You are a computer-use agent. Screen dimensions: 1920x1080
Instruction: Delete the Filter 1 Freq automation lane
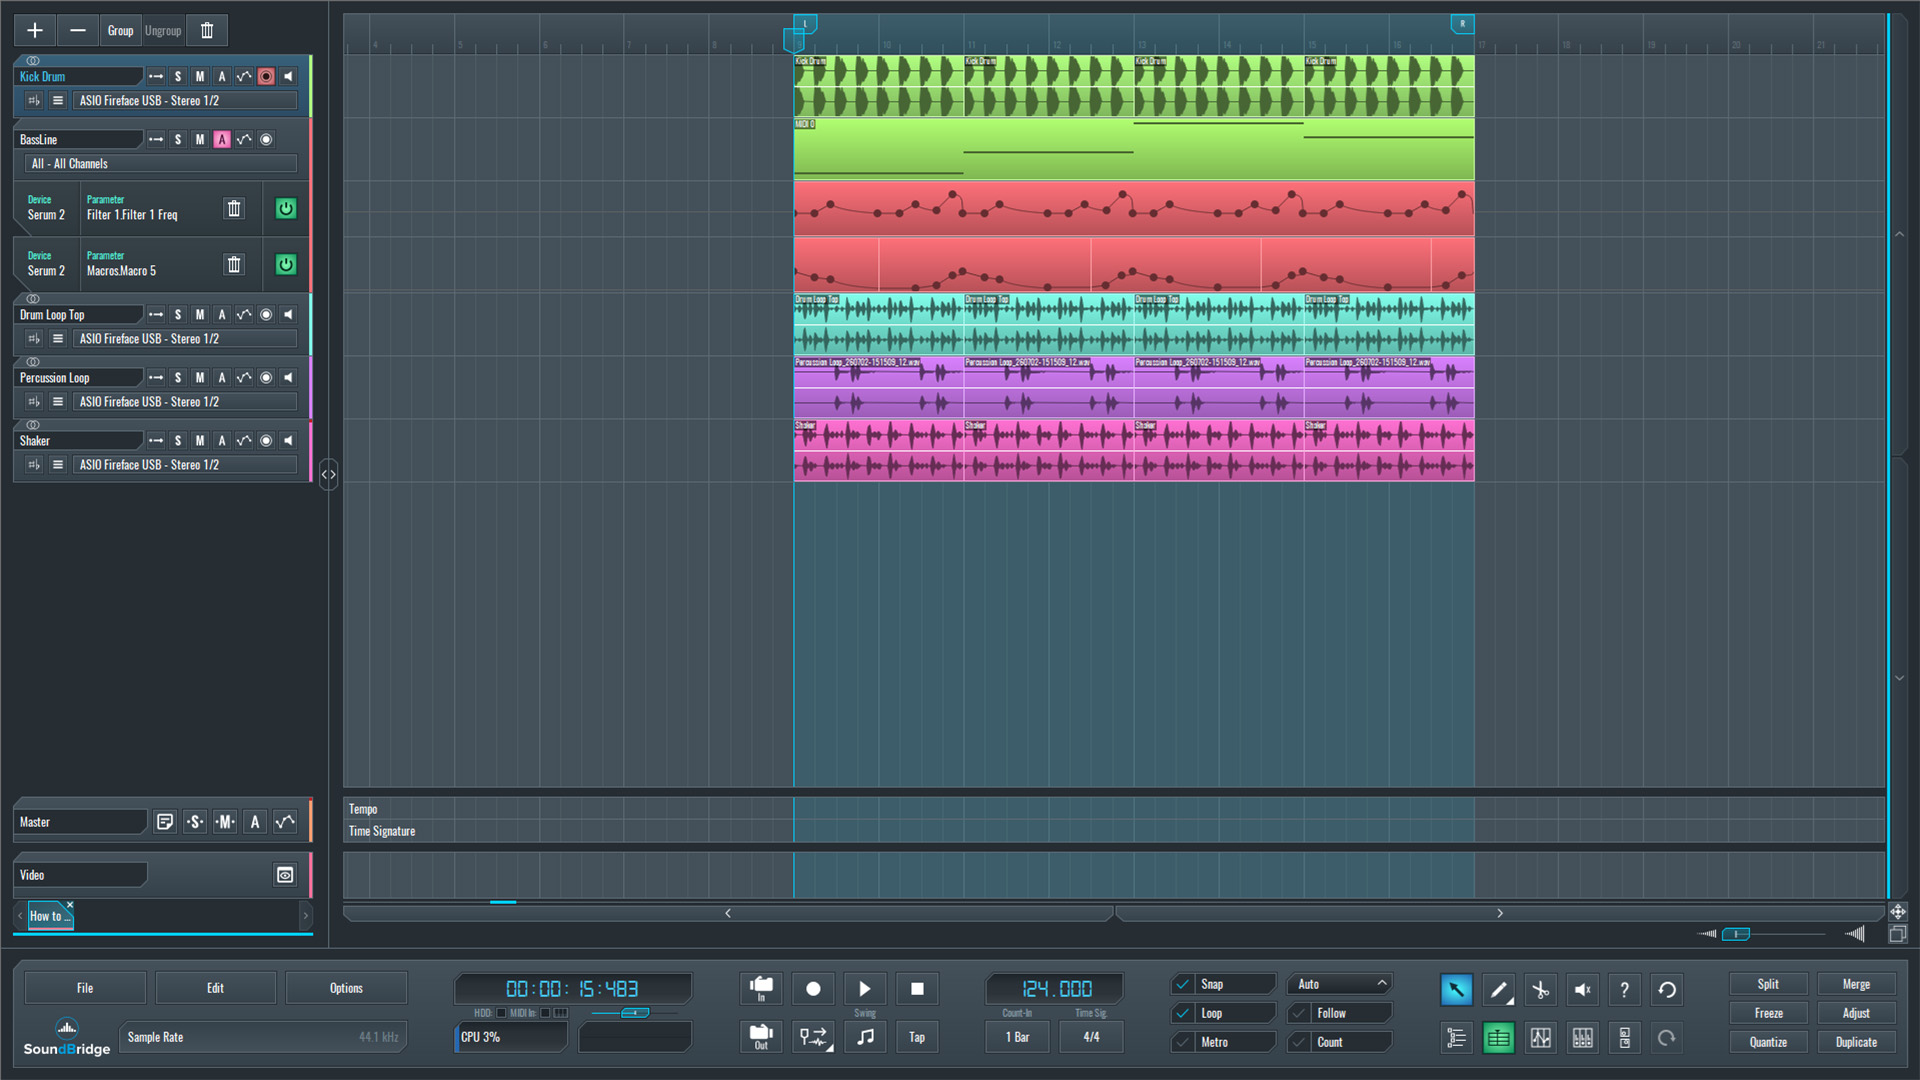coord(234,208)
